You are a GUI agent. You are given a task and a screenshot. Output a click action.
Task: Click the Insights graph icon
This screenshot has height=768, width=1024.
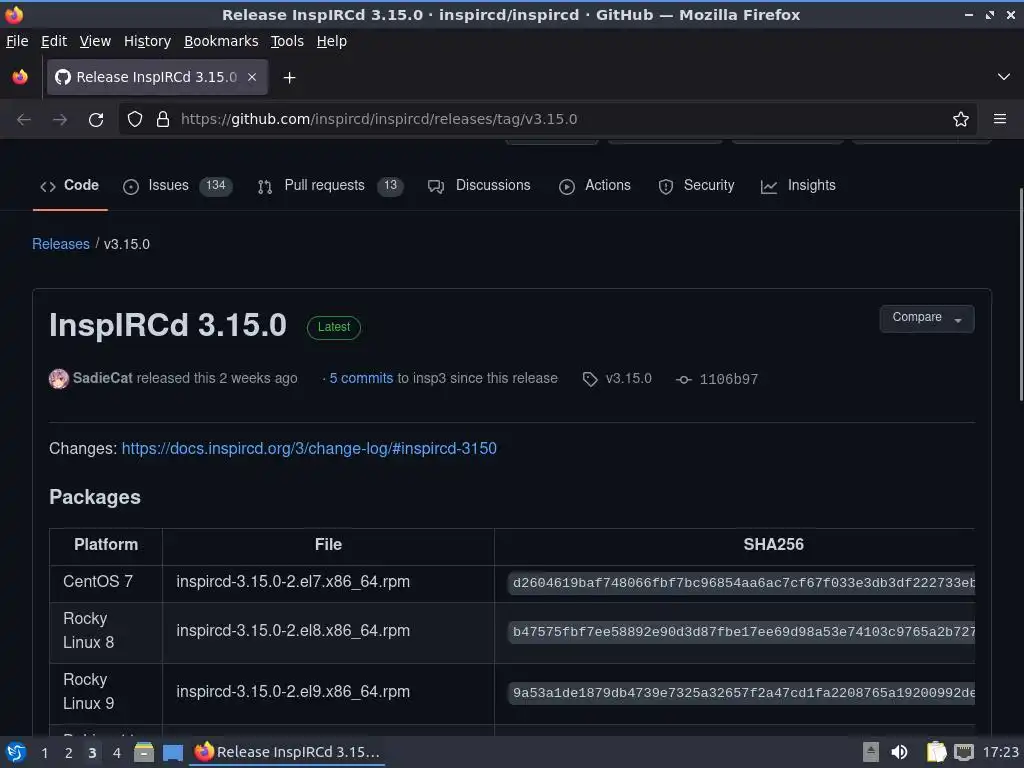tap(769, 187)
